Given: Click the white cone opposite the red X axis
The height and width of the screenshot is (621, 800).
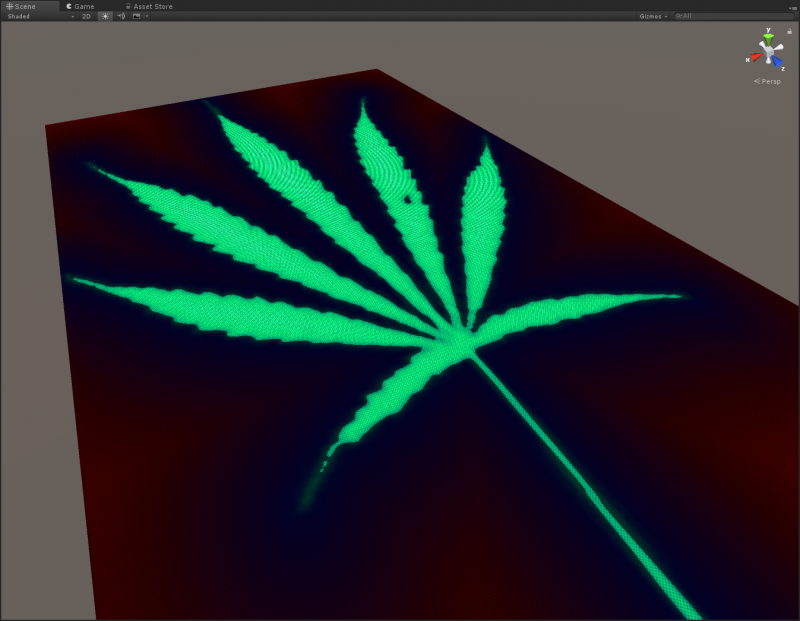Looking at the screenshot, I should (x=781, y=46).
